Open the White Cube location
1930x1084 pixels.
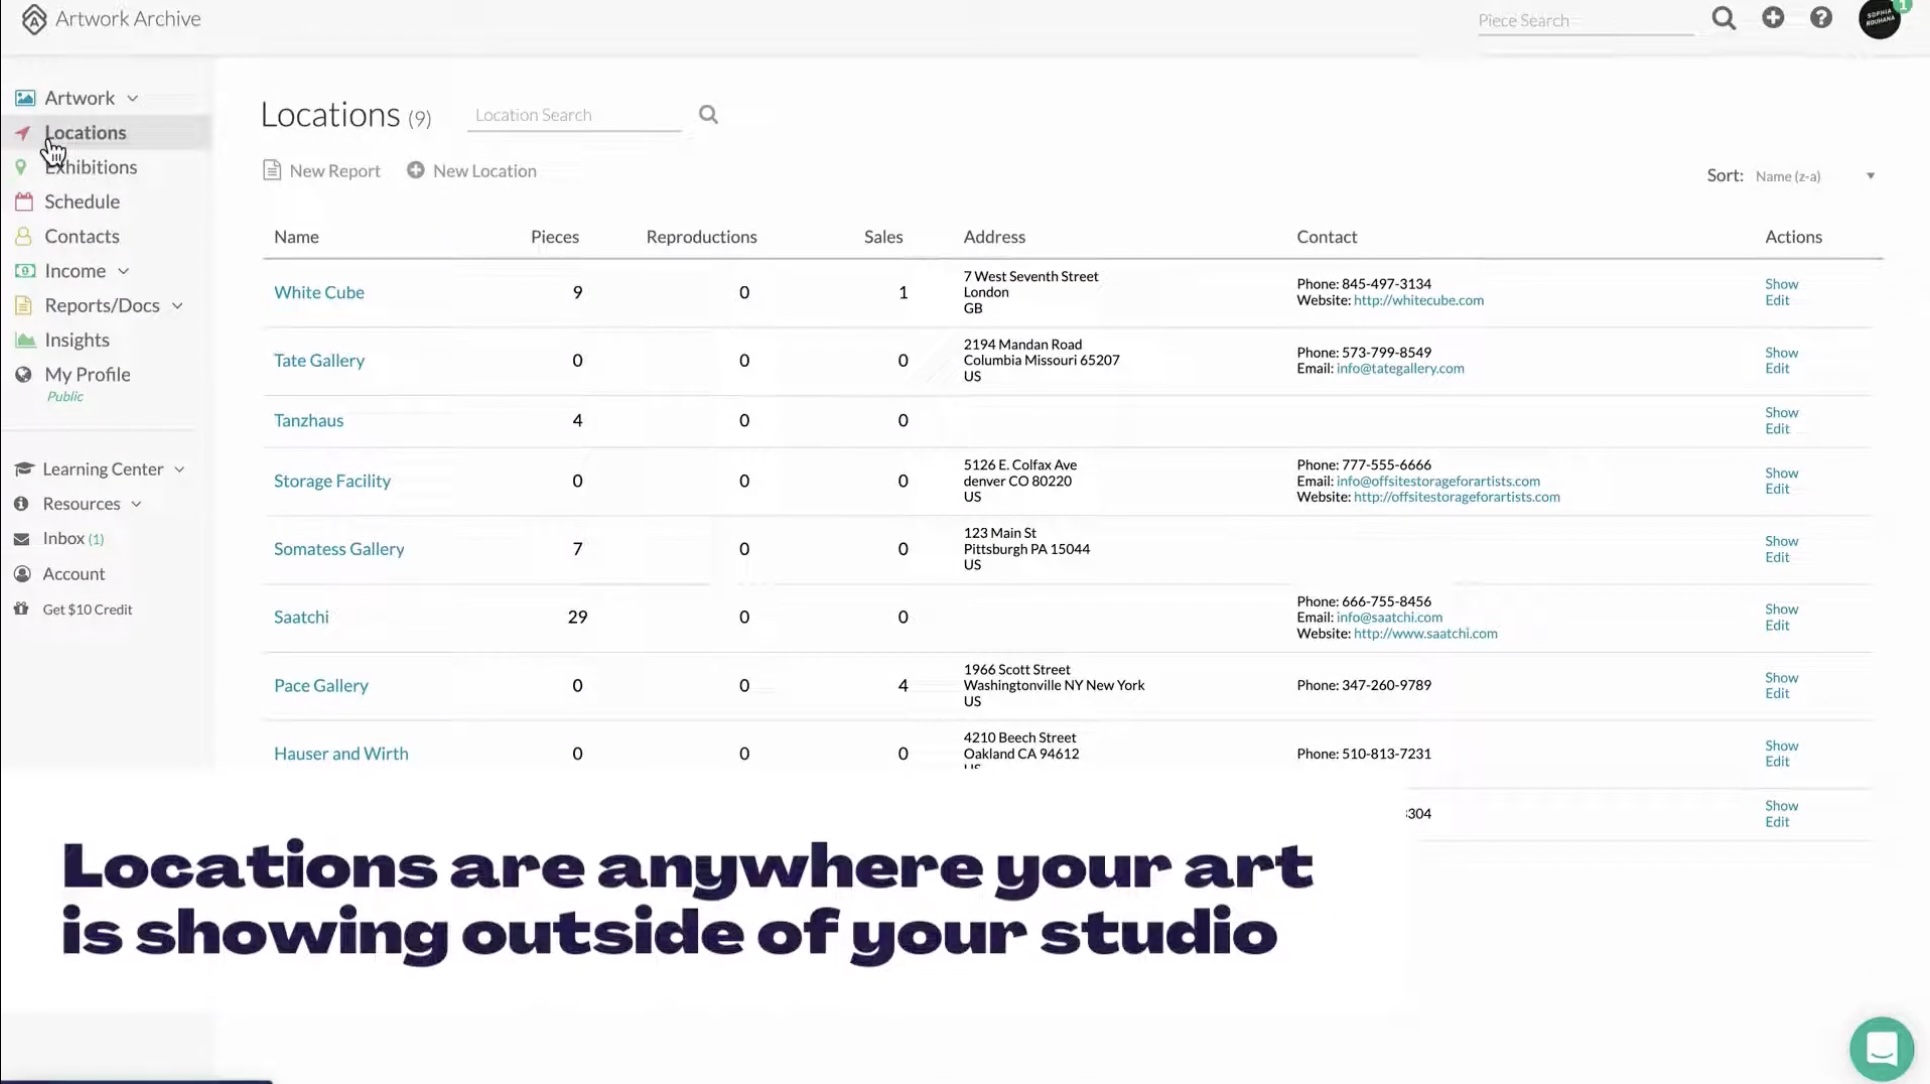(x=319, y=292)
